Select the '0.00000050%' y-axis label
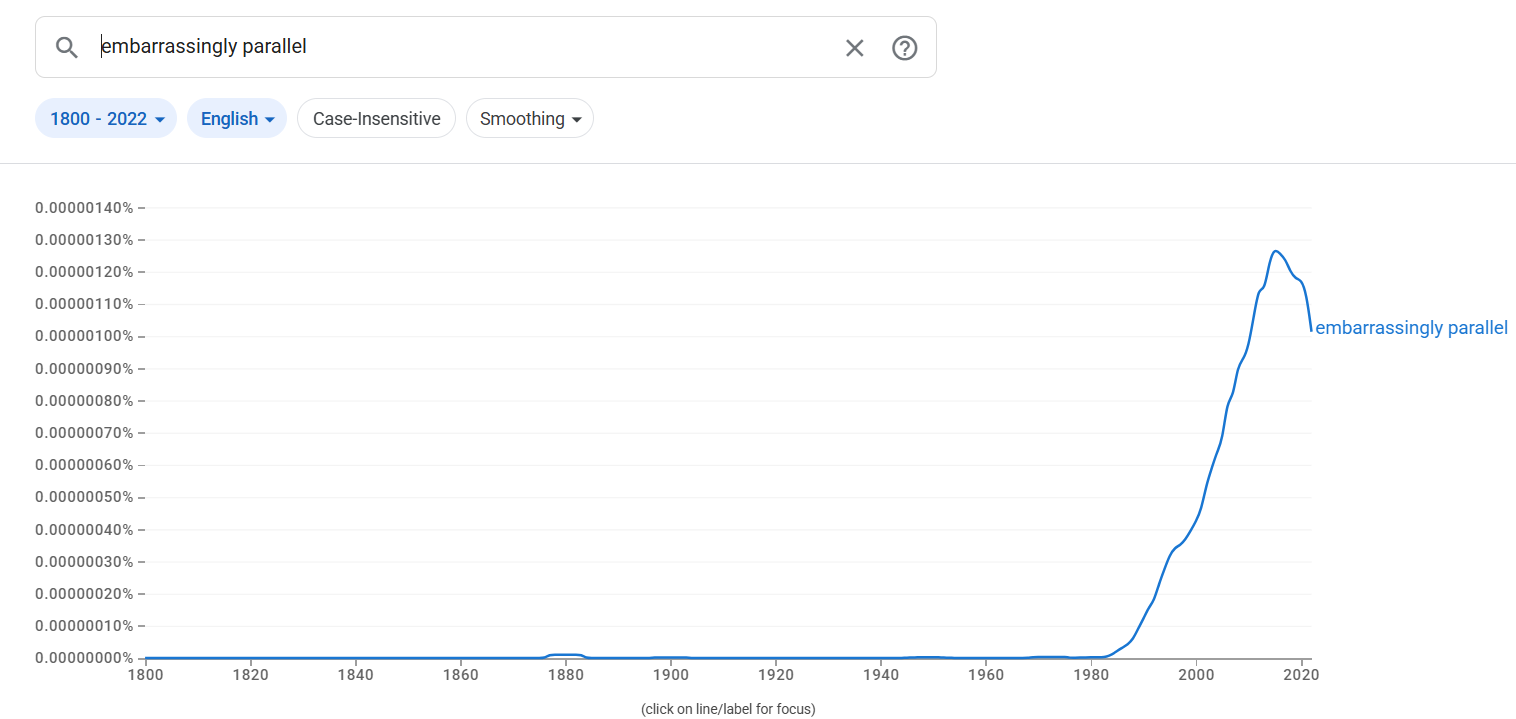Screen dimensions: 1516x719 84,497
